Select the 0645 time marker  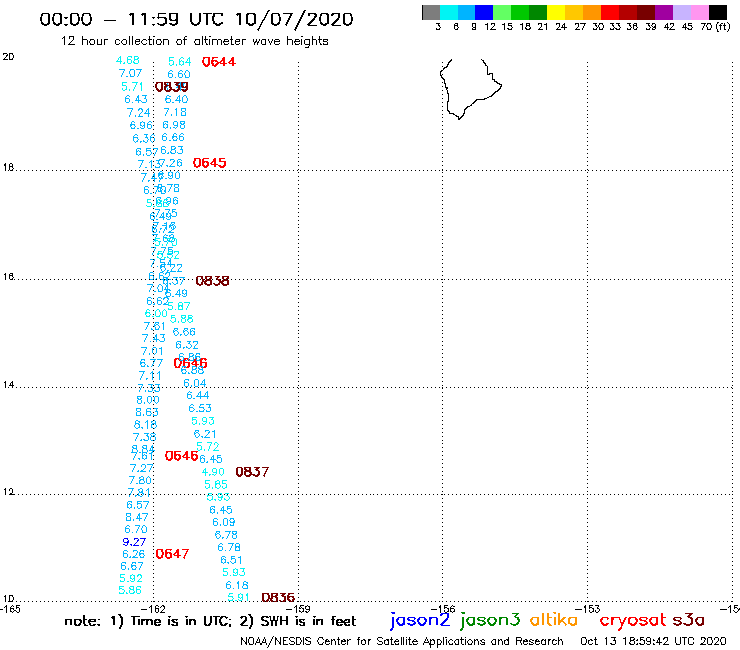(210, 163)
